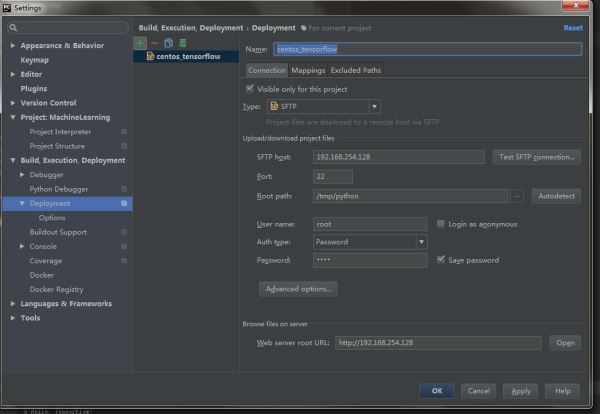Click the search magnifier icon in settings
The image size is (600, 414).
pyautogui.click(x=13, y=28)
